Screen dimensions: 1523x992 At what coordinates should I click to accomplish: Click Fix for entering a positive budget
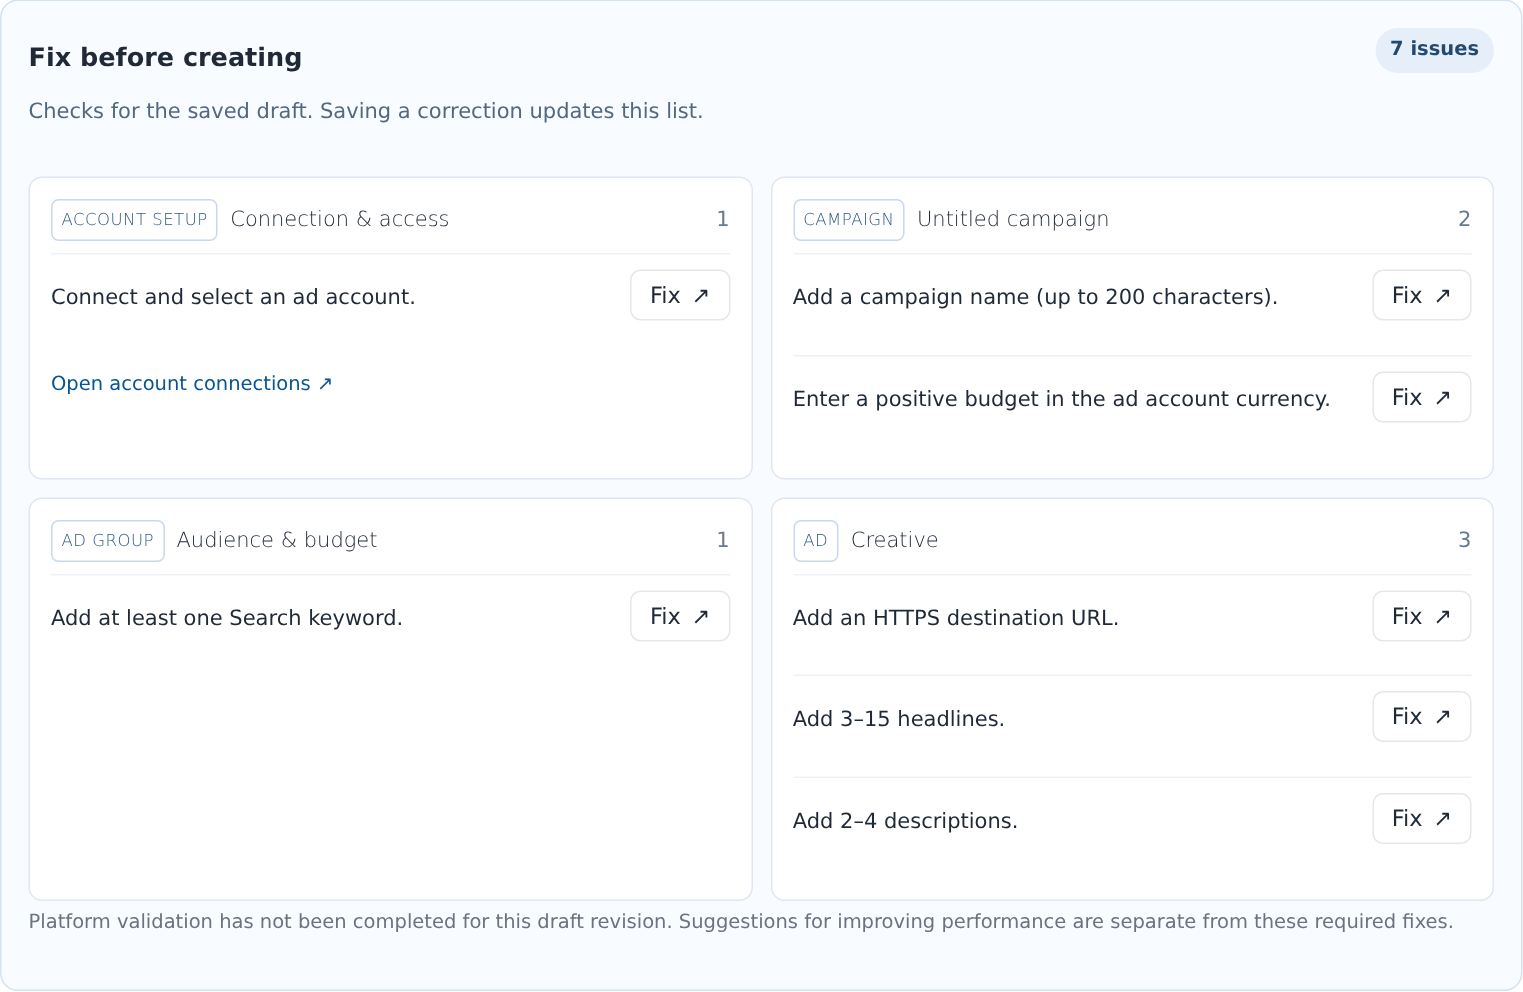click(x=1421, y=397)
